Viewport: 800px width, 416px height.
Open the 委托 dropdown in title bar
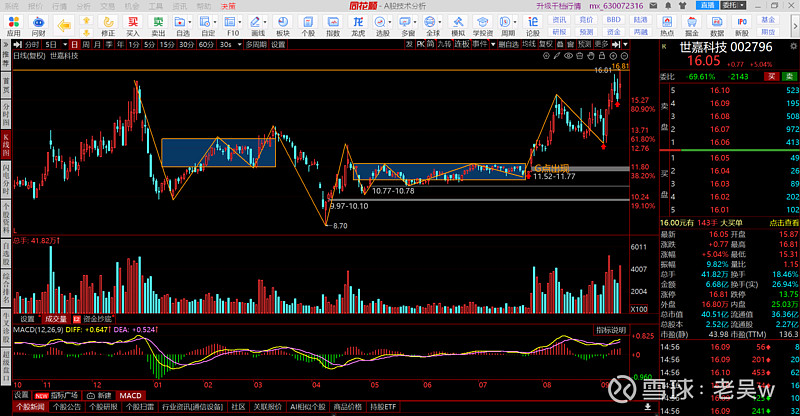tap(734, 5)
